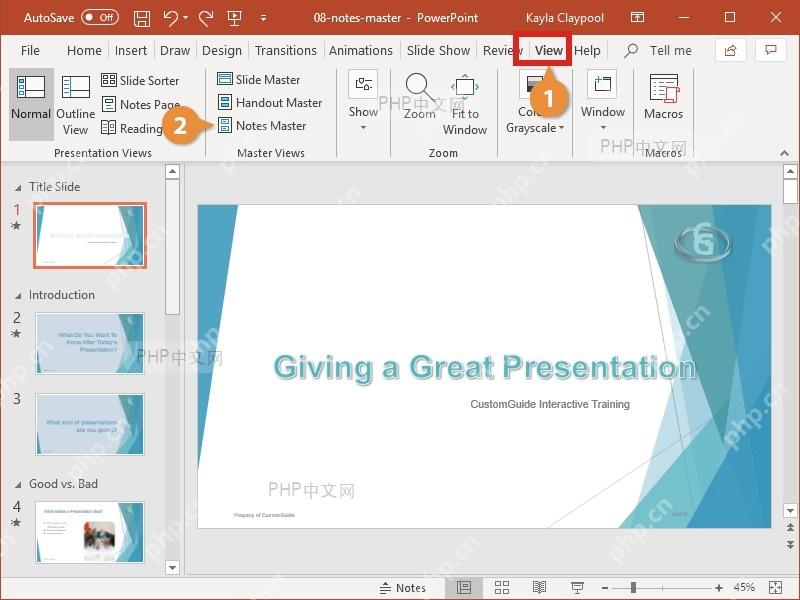The height and width of the screenshot is (600, 800).
Task: Open the Zoom magnifier dialog
Action: pyautogui.click(x=419, y=95)
